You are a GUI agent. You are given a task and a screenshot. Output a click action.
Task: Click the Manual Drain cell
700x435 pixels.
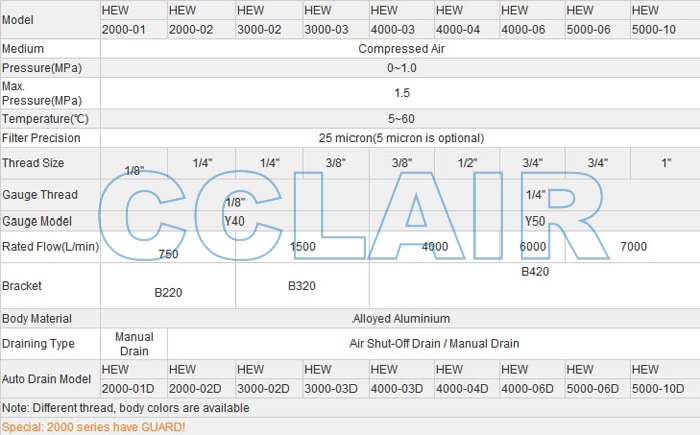tap(134, 344)
